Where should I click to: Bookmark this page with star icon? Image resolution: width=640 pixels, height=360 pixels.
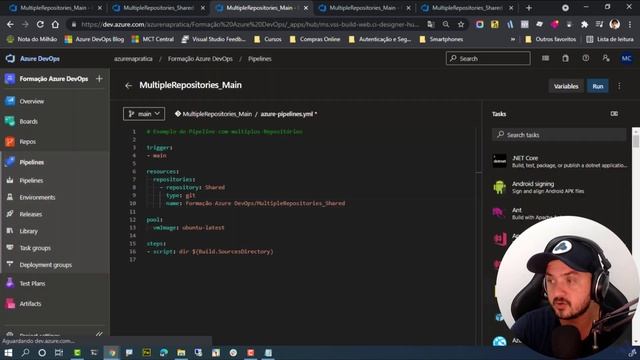click(x=461, y=24)
